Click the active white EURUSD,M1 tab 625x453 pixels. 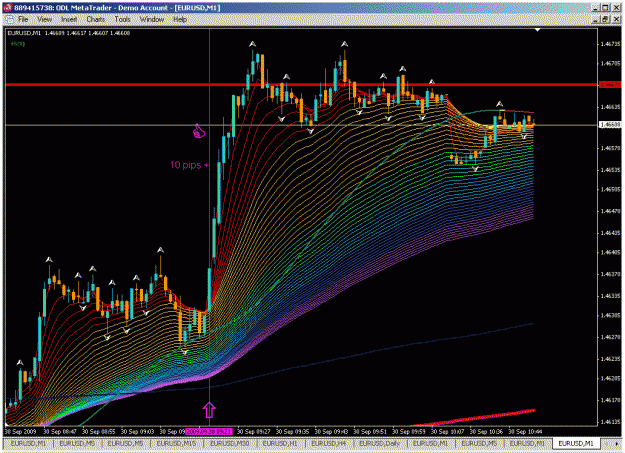click(576, 443)
